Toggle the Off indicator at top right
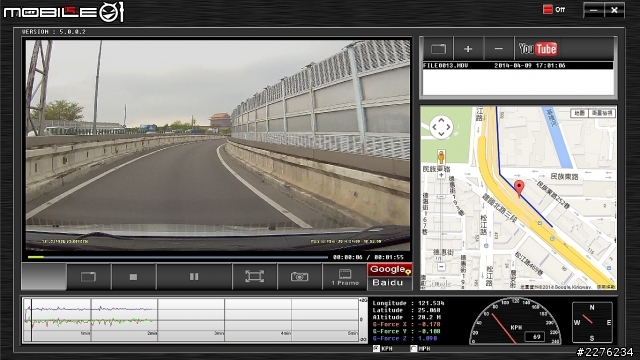Image resolution: width=640 pixels, height=360 pixels. coord(554,9)
